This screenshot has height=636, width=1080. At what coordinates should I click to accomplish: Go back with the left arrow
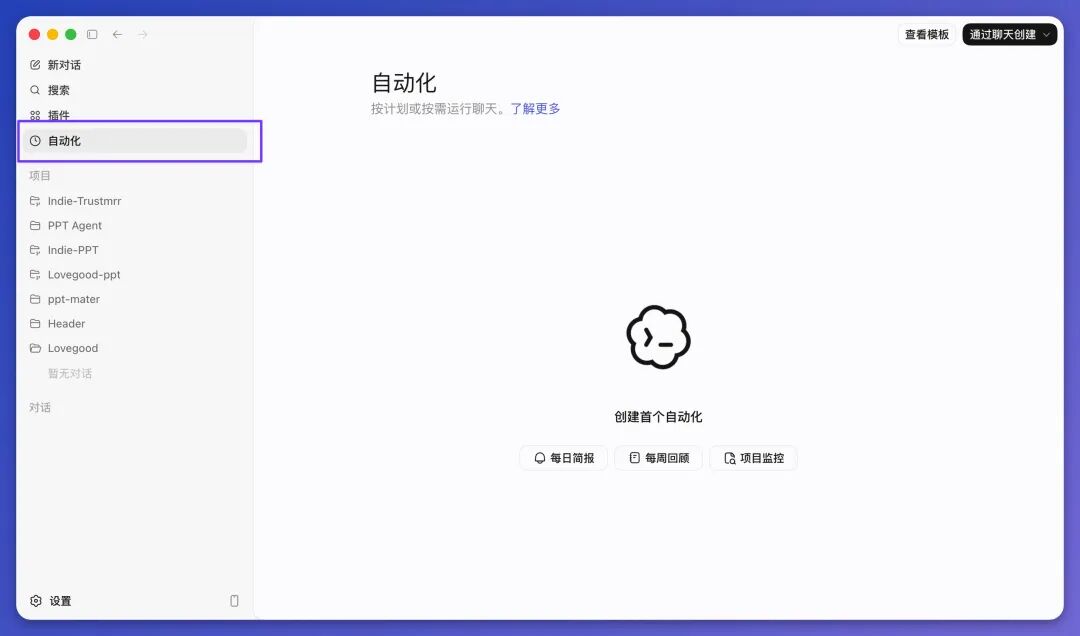[x=118, y=34]
